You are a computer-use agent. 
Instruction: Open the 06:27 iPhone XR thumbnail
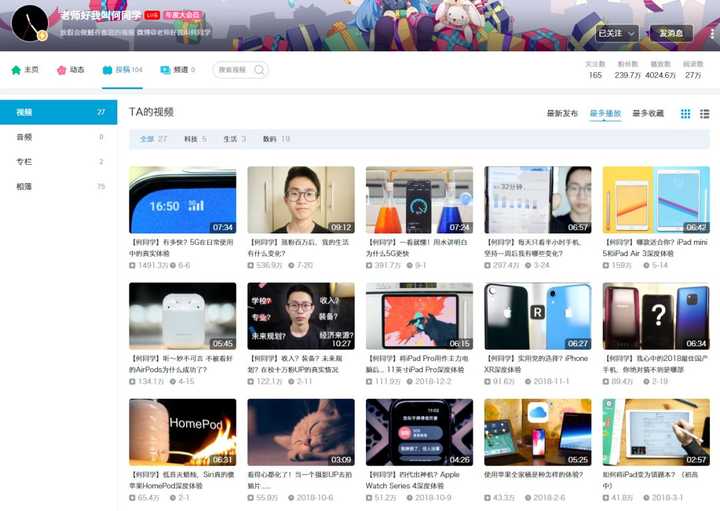(x=538, y=316)
